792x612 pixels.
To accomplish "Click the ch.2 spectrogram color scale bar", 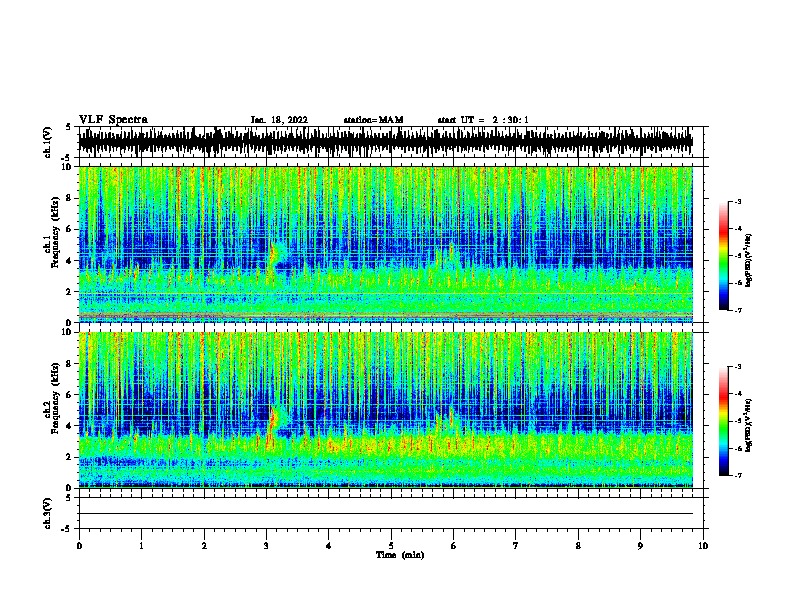I will (x=723, y=421).
